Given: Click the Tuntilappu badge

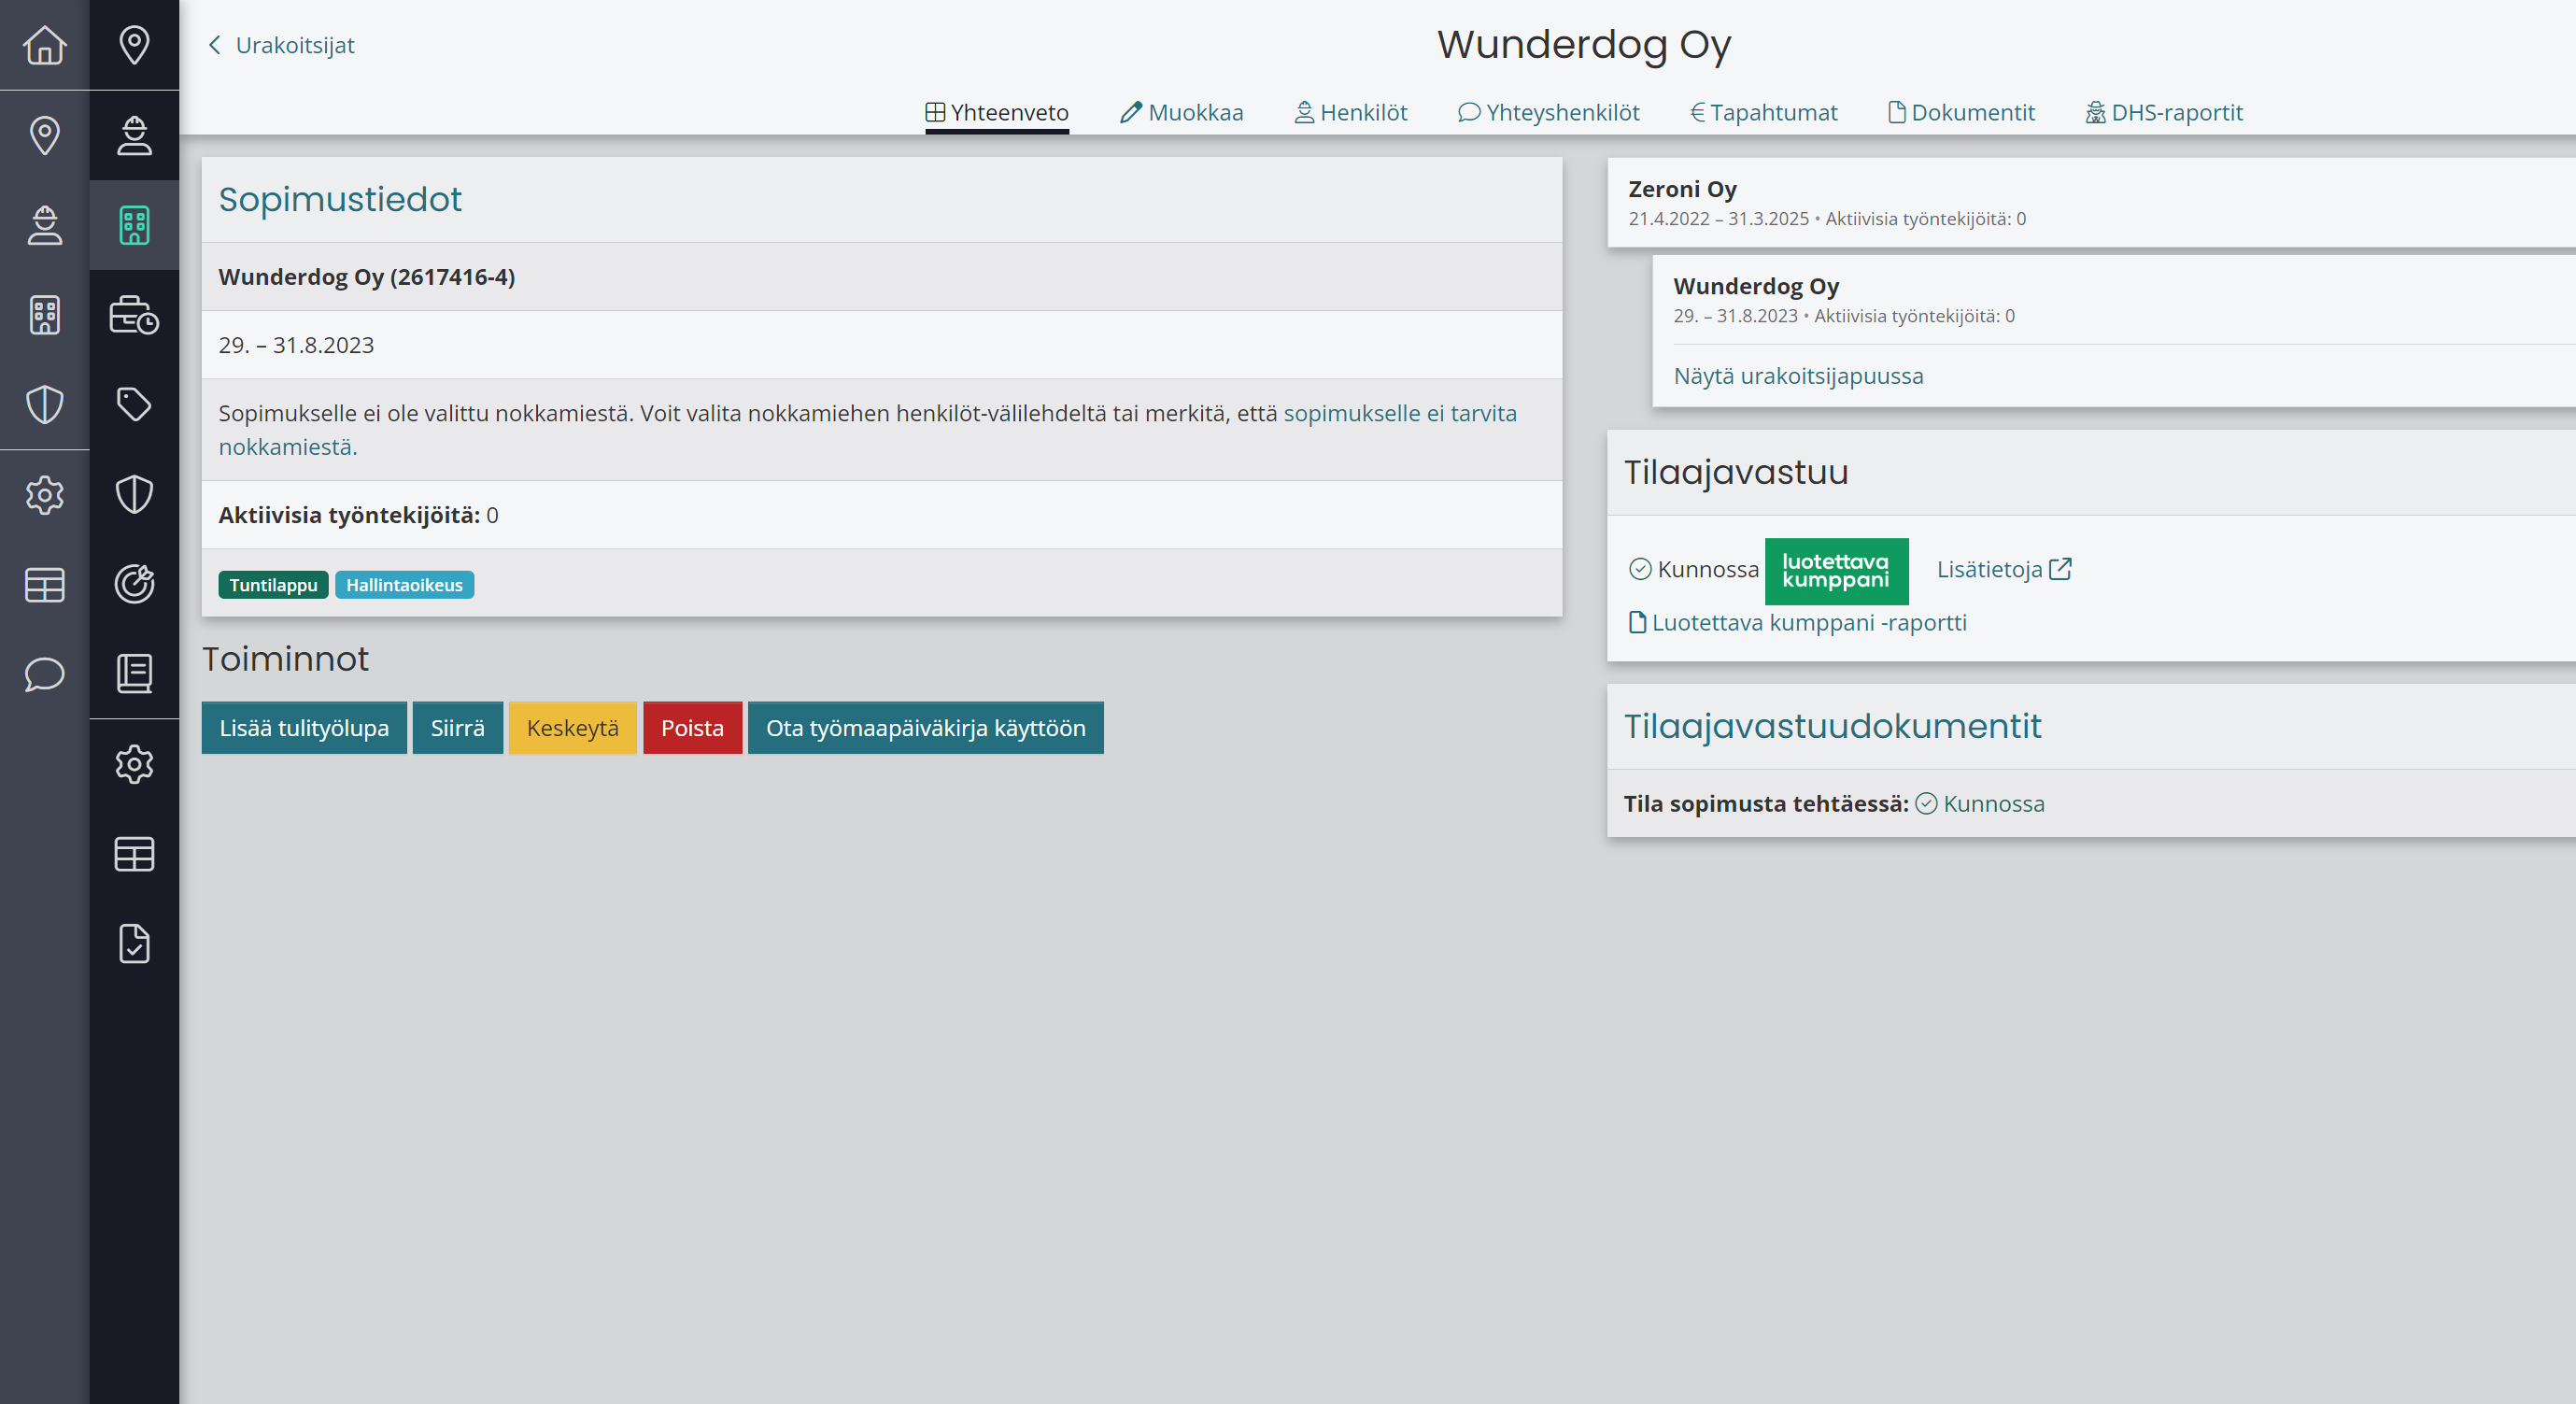Looking at the screenshot, I should point(273,585).
